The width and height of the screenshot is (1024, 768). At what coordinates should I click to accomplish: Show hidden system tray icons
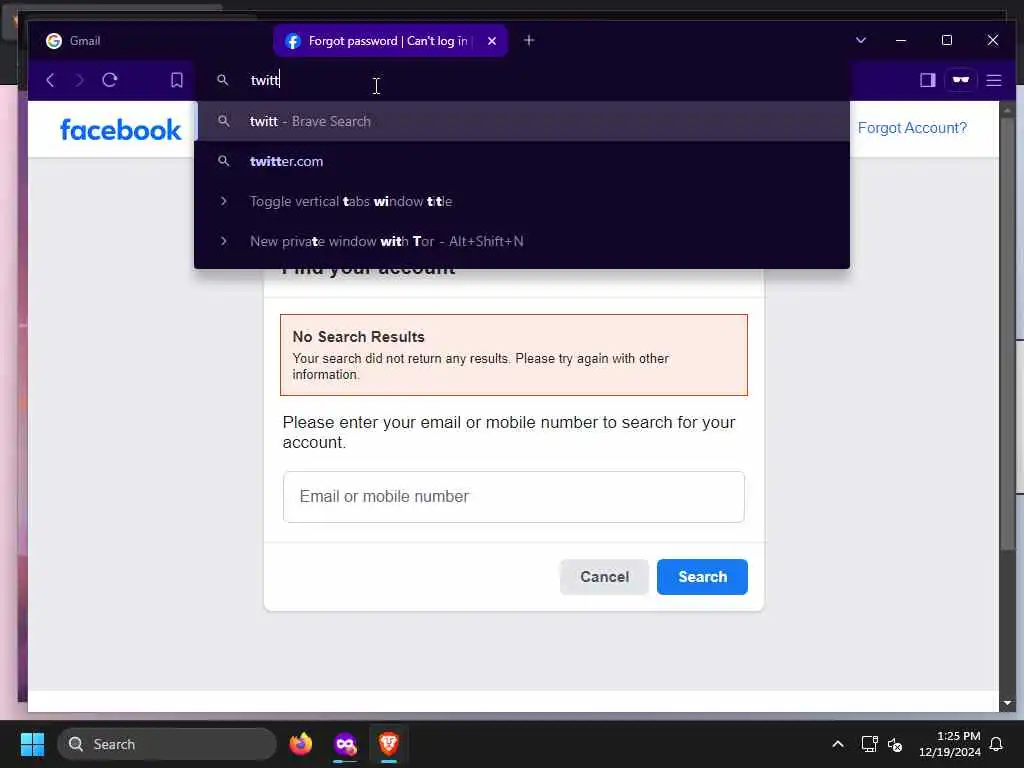[x=838, y=744]
